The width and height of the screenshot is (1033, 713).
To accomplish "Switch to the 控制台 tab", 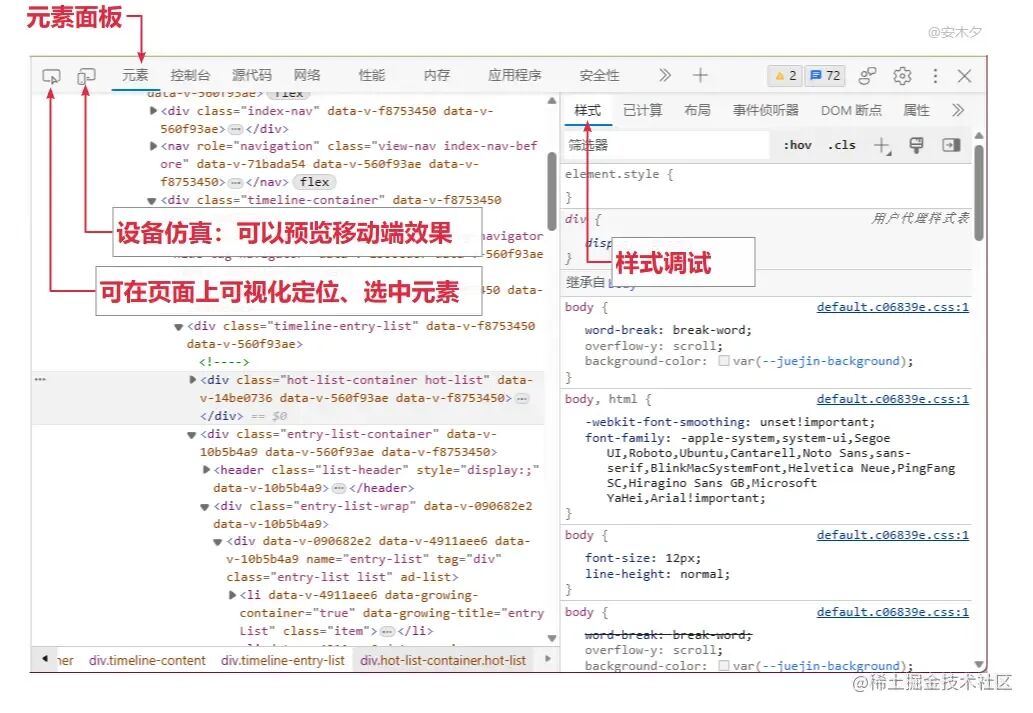I will tap(190, 75).
